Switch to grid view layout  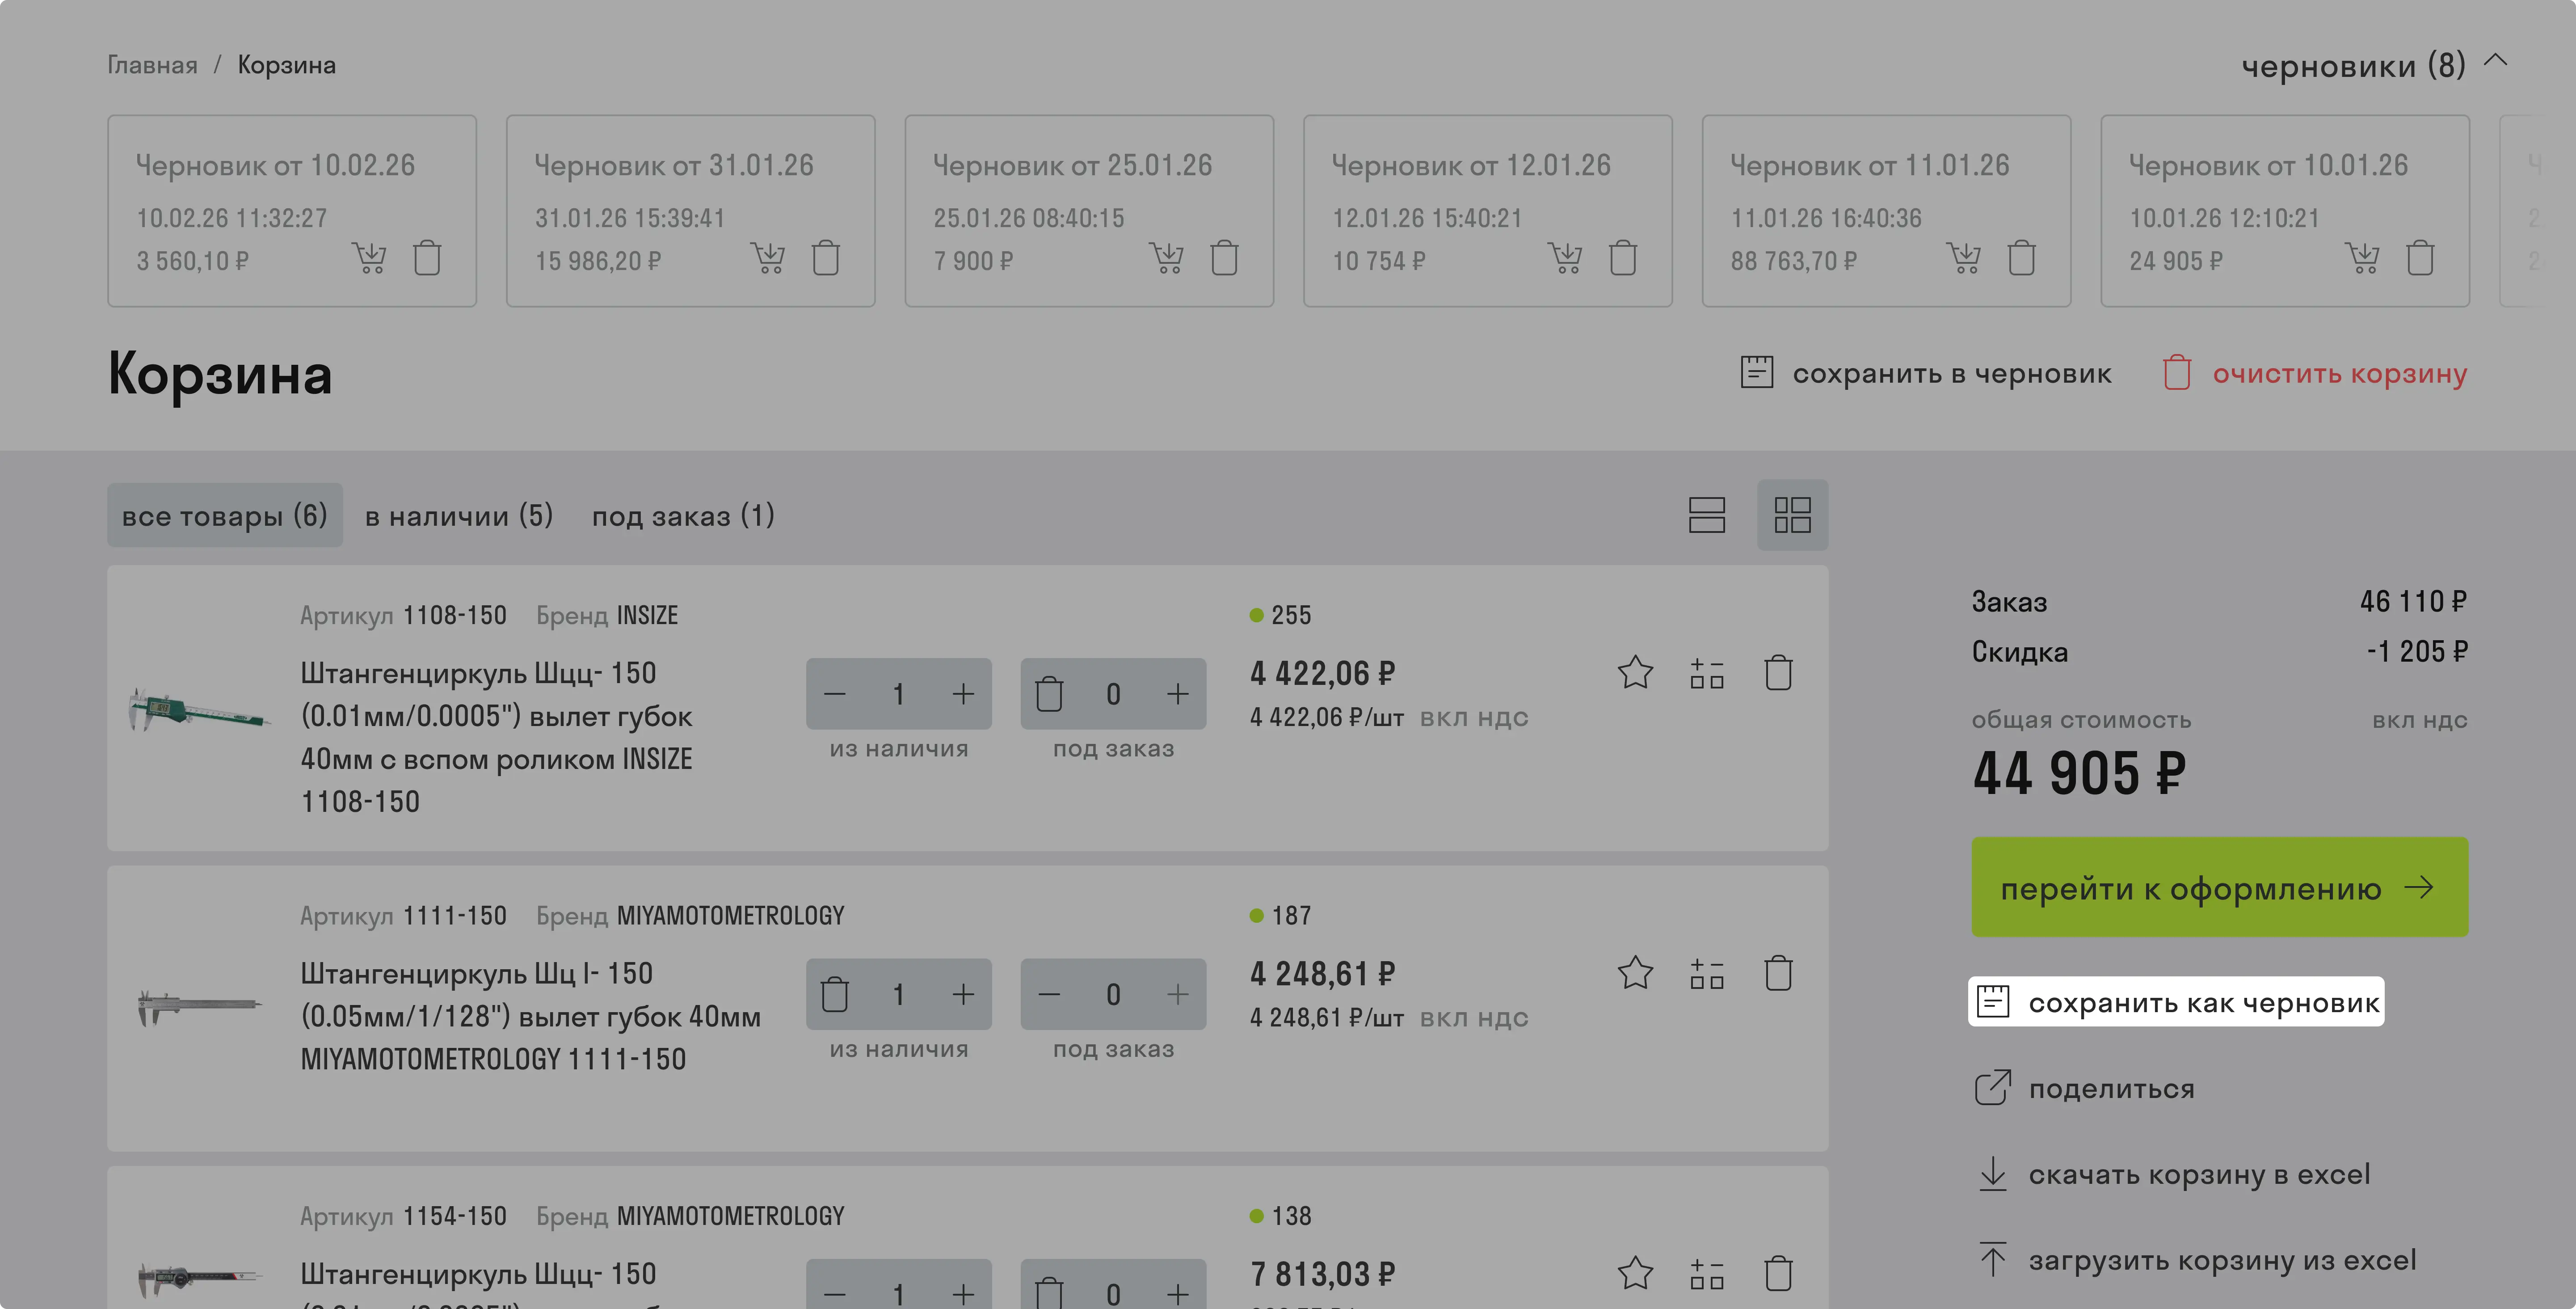pos(1792,515)
